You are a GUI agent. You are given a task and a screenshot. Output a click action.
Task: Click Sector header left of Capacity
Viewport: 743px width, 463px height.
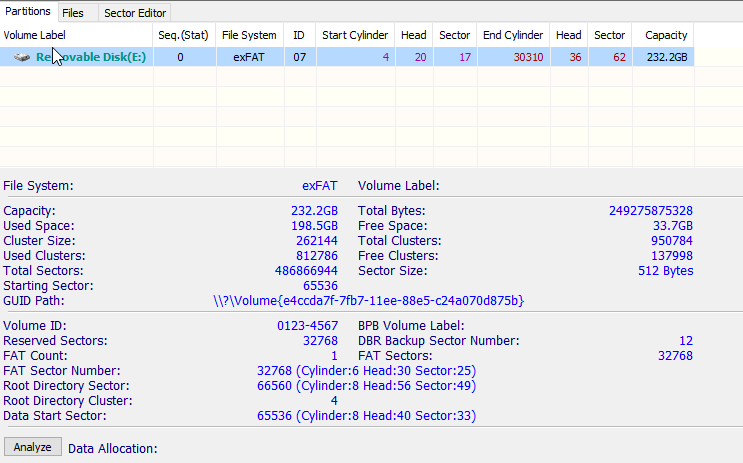[x=609, y=35]
